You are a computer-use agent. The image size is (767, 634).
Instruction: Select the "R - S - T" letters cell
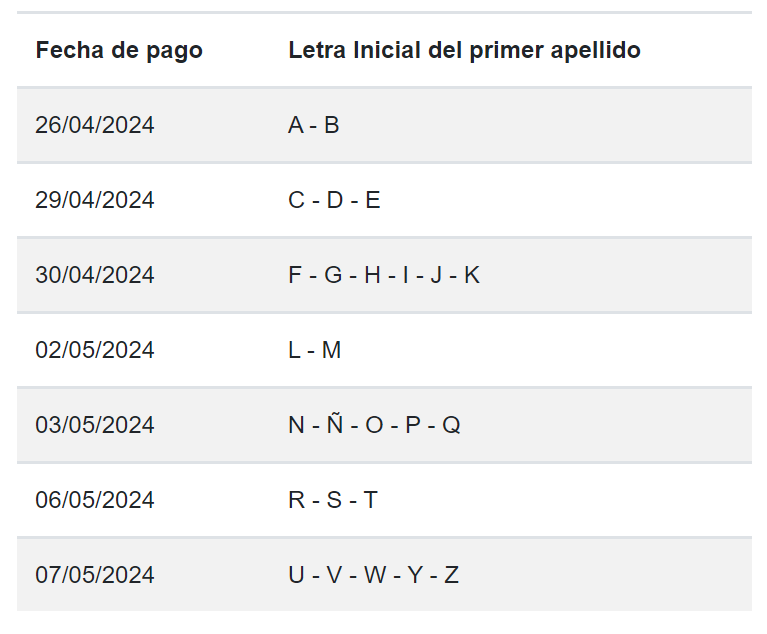pyautogui.click(x=333, y=500)
